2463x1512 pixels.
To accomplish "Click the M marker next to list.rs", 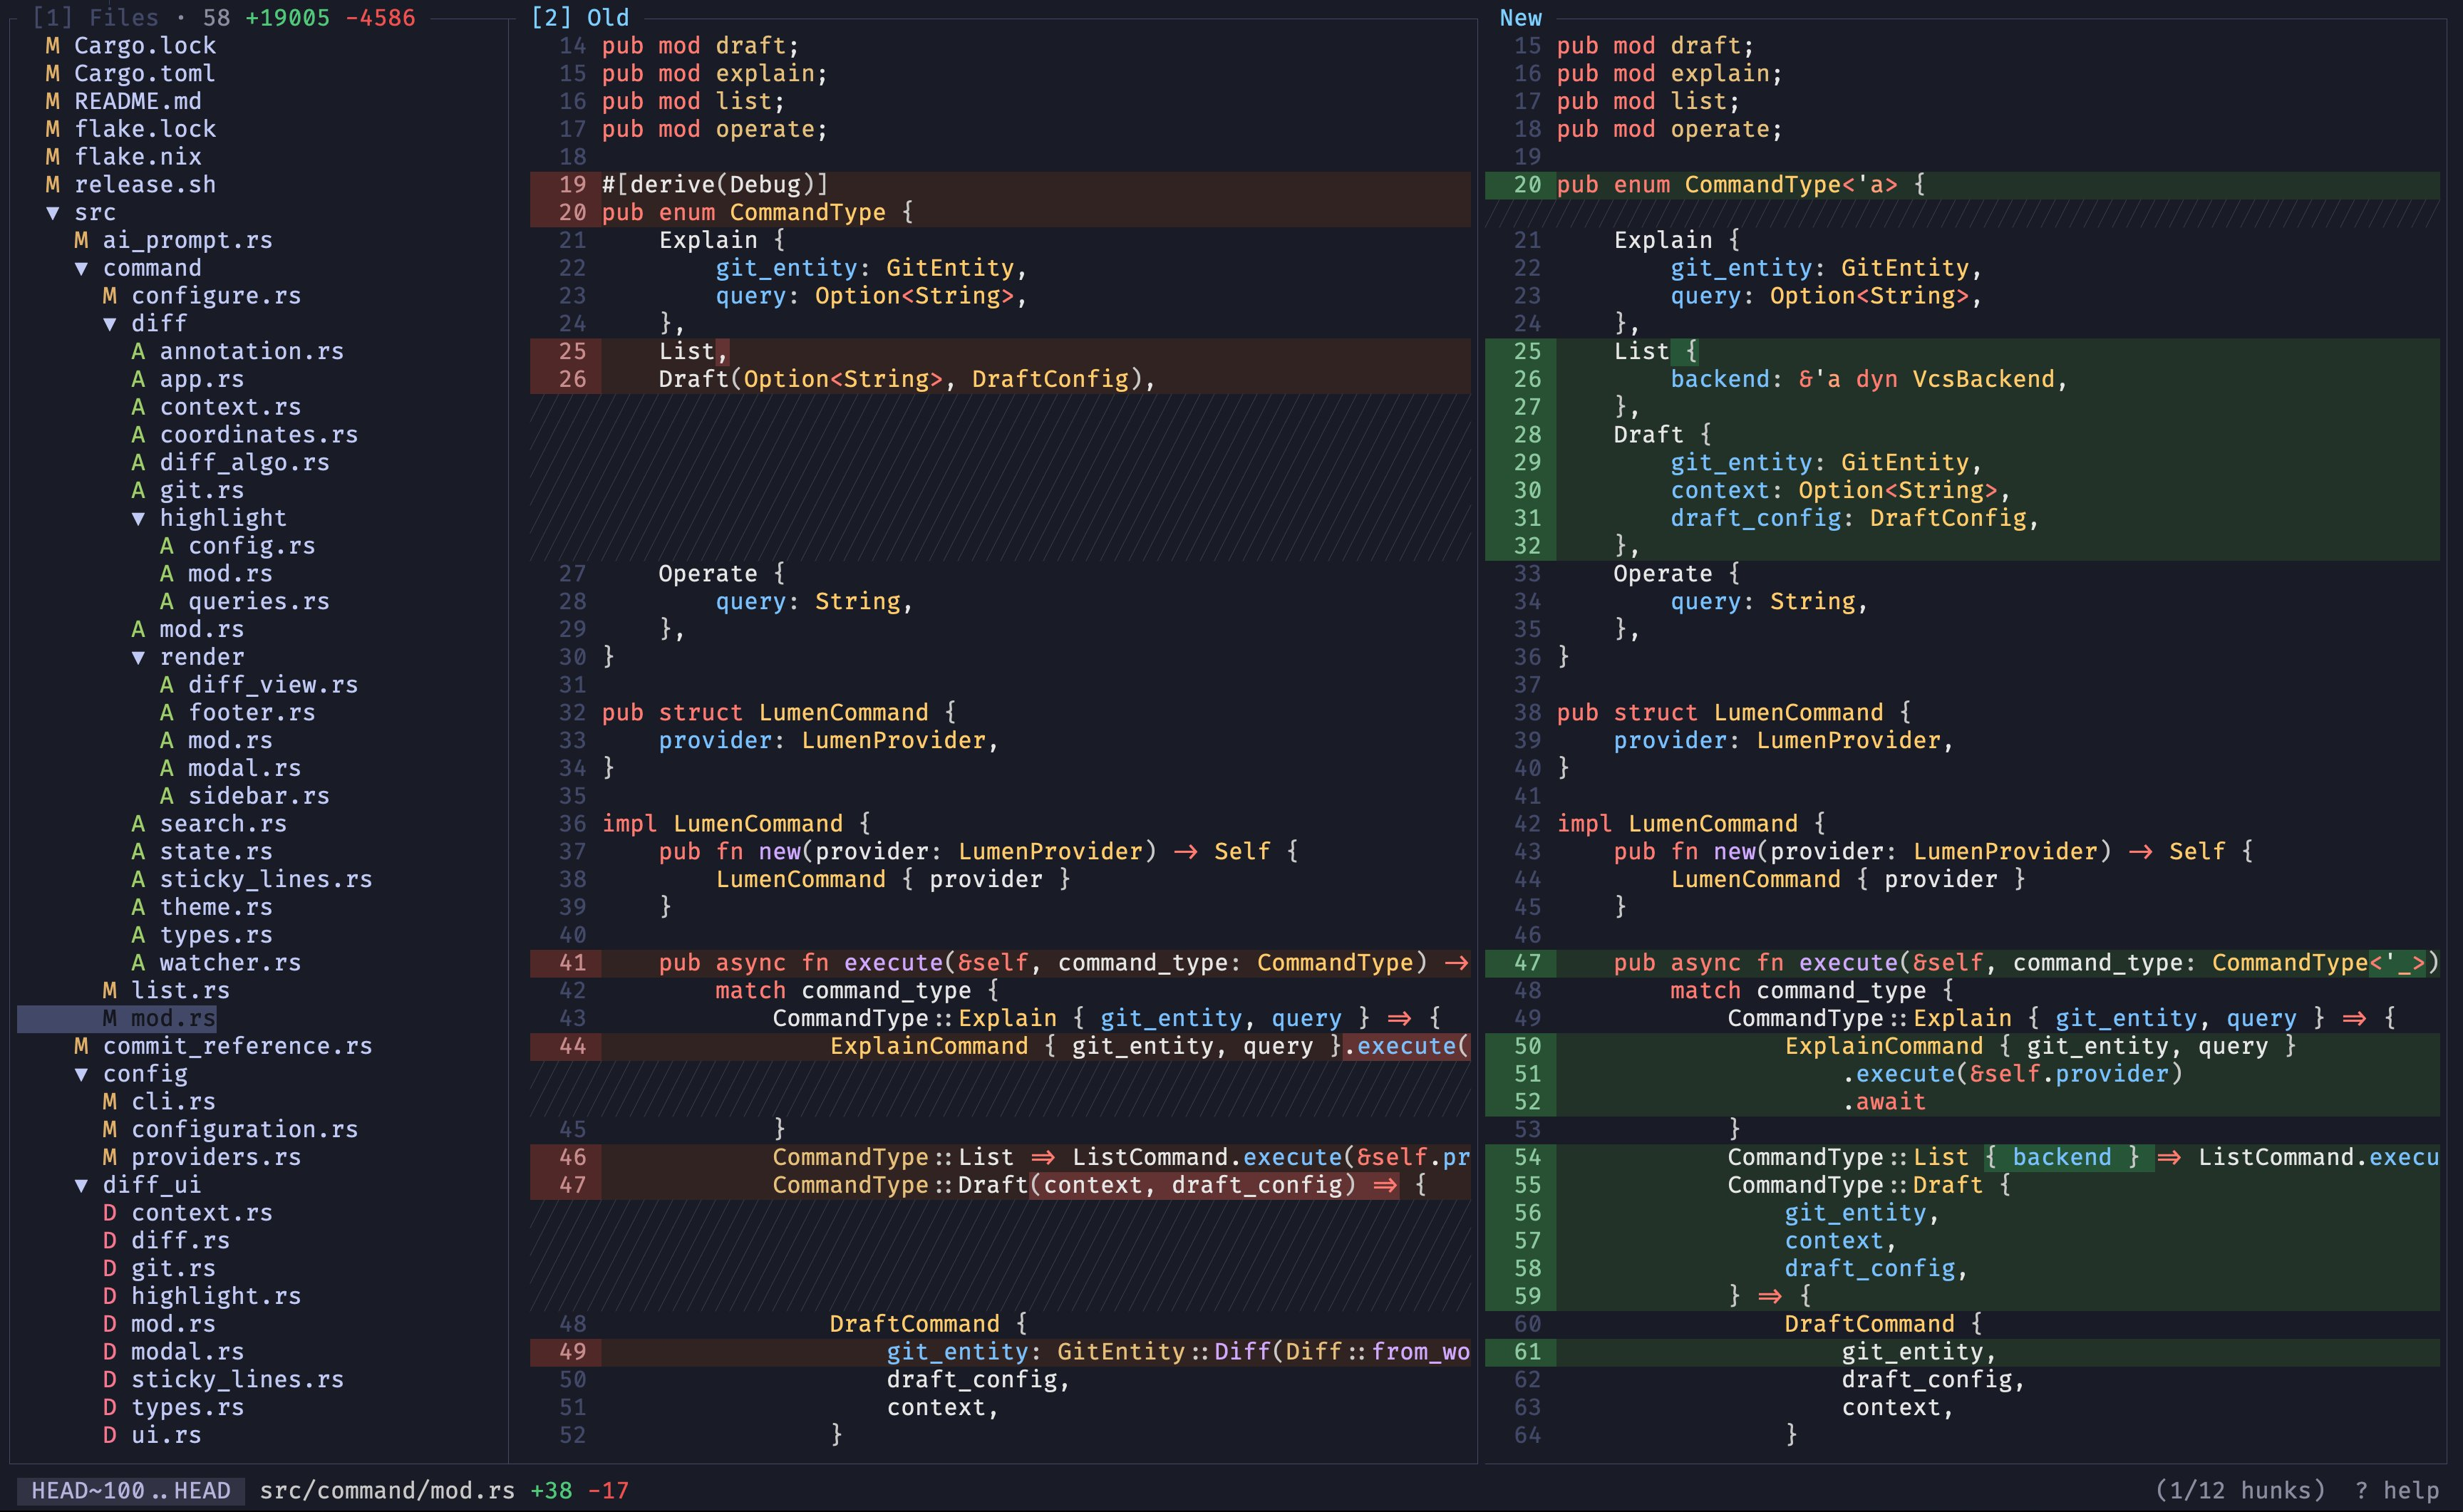I will pos(110,991).
